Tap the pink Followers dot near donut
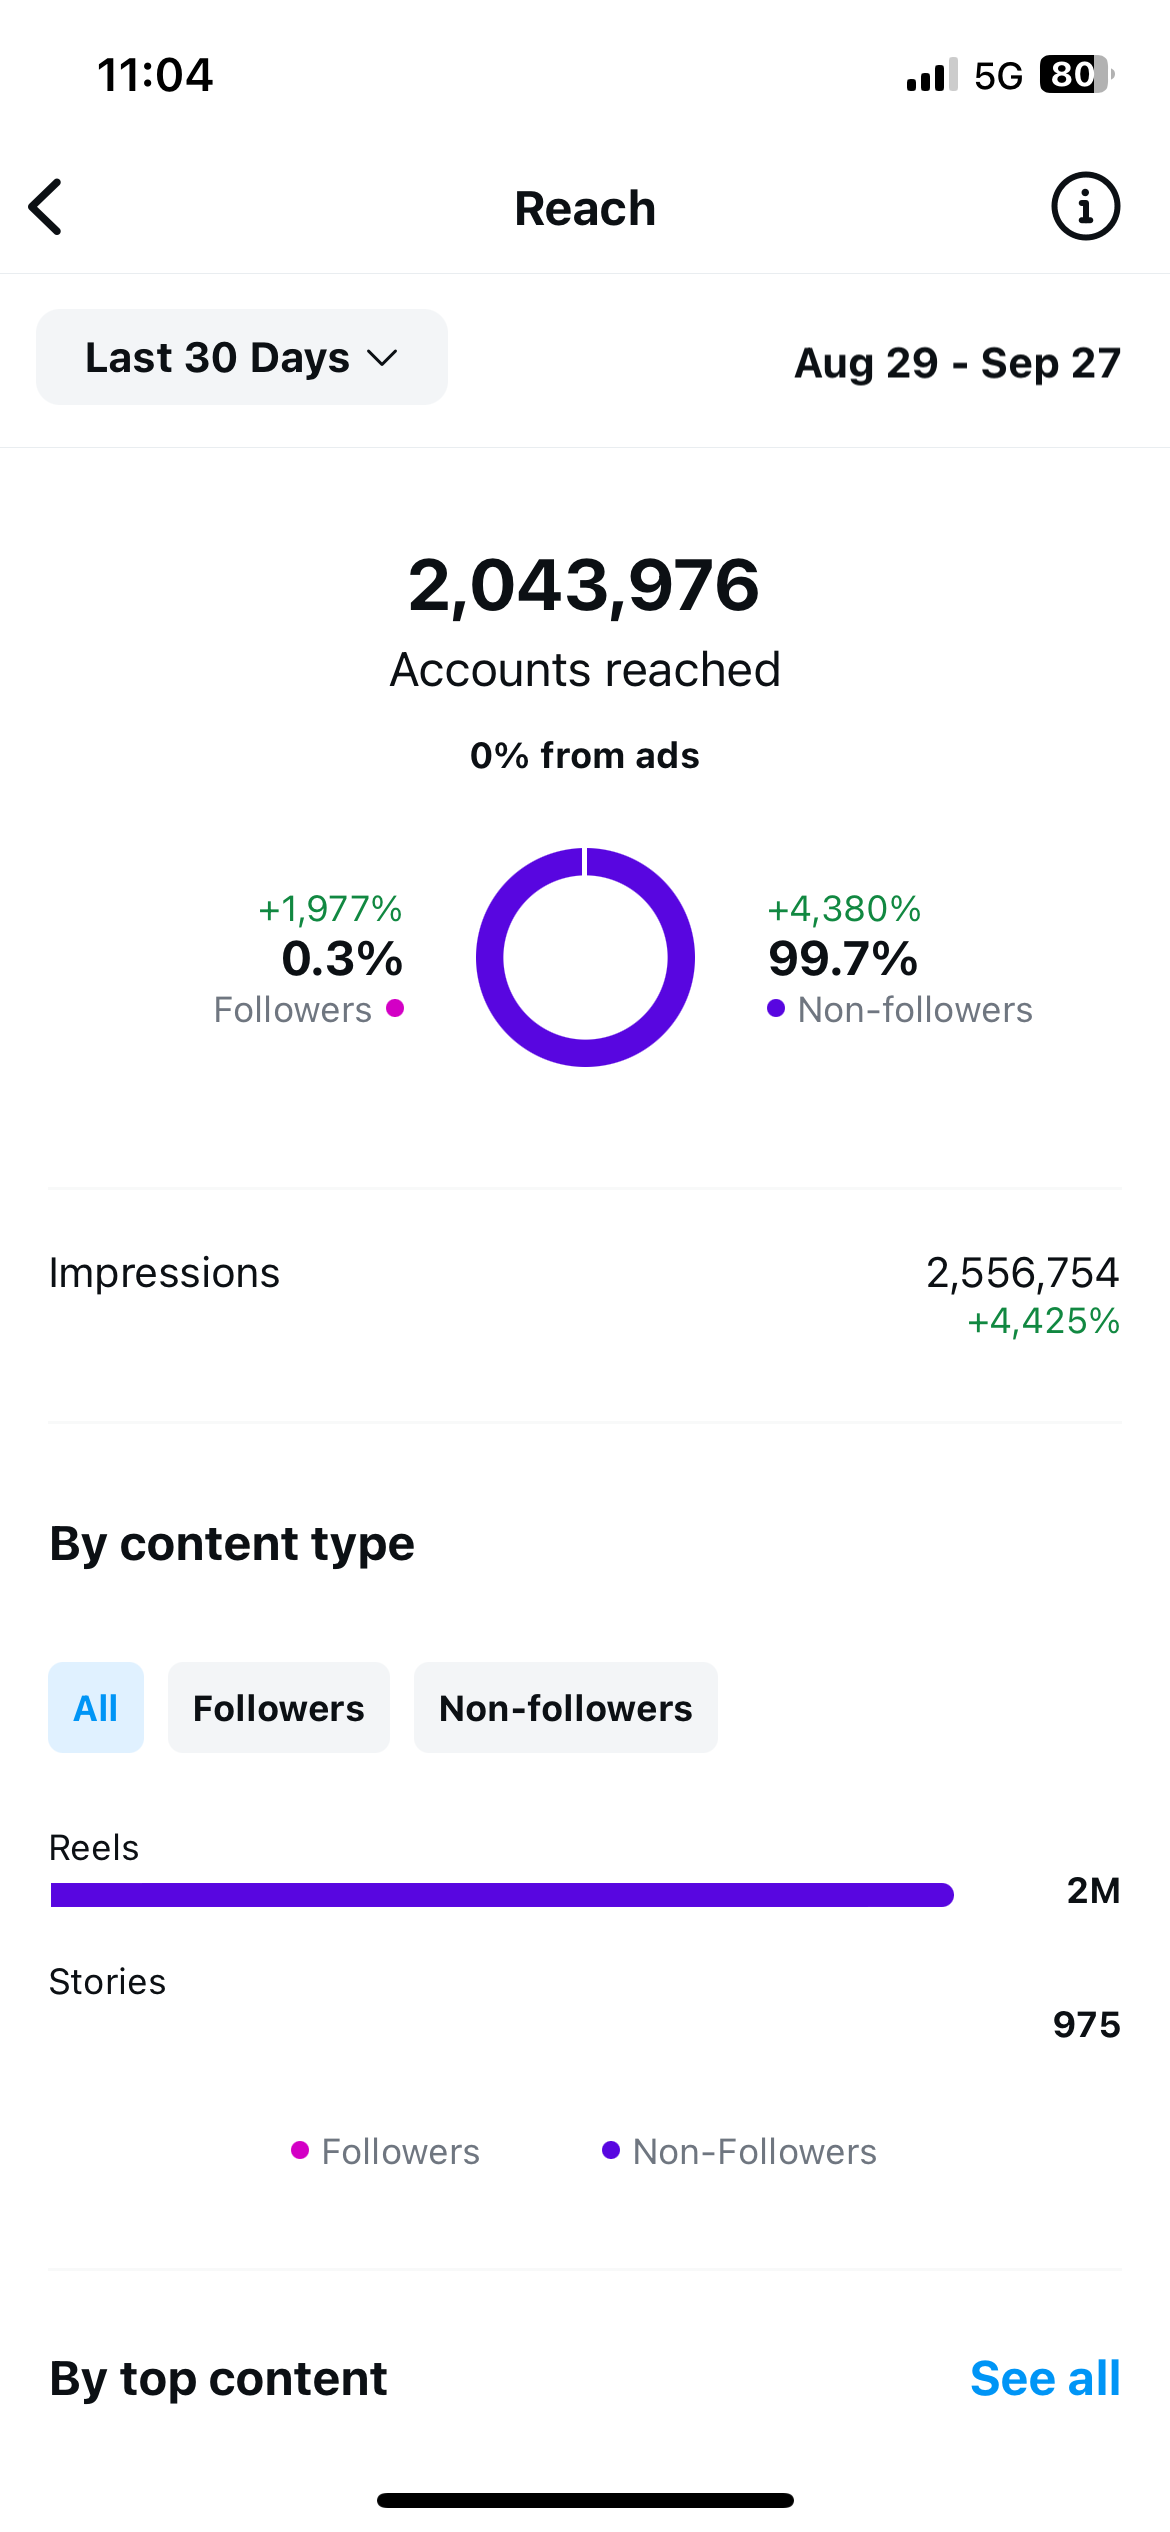 [x=395, y=1008]
